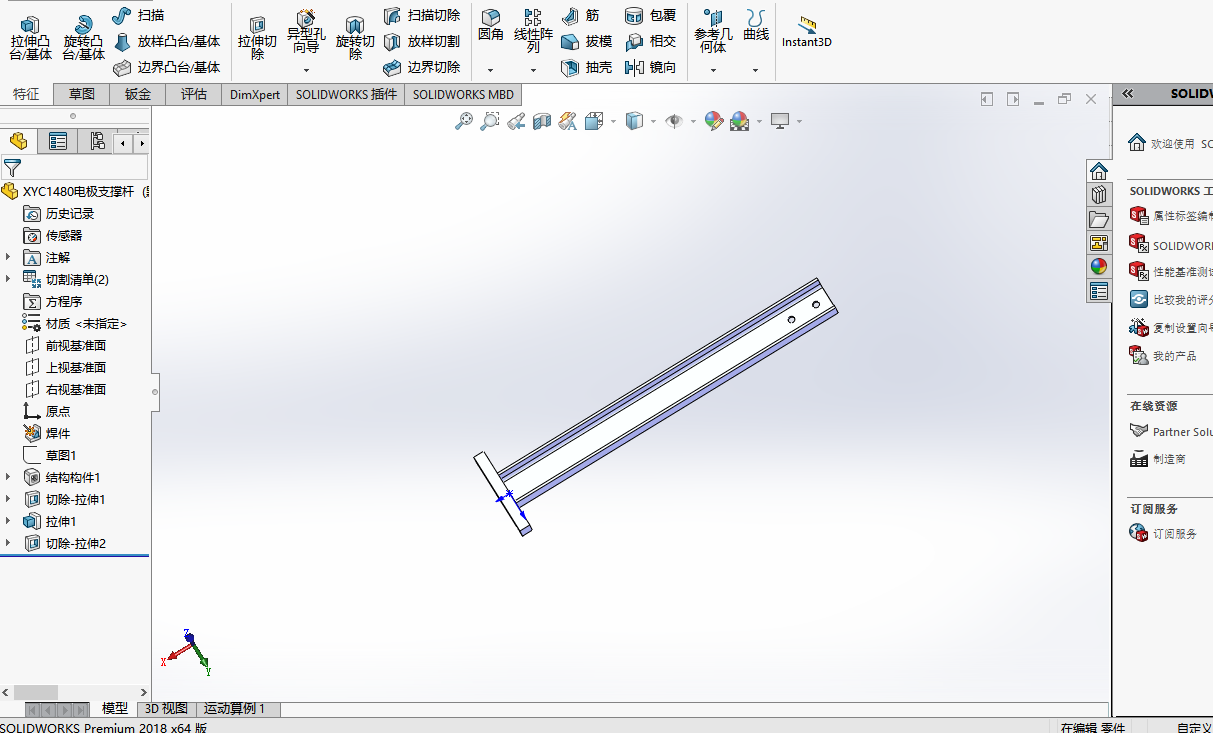Activate the Swept Cut (扫描切除) tool
Screen dimensions: 1213x733
tap(422, 15)
